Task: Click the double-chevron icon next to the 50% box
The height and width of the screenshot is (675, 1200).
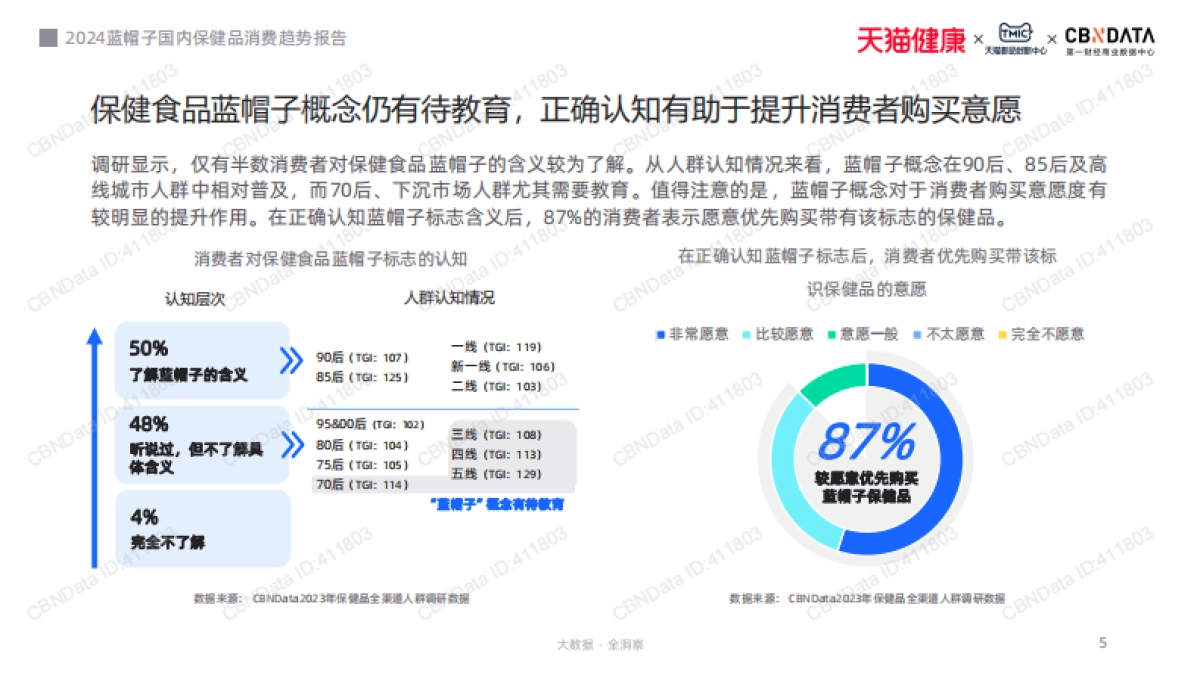Action: point(290,360)
